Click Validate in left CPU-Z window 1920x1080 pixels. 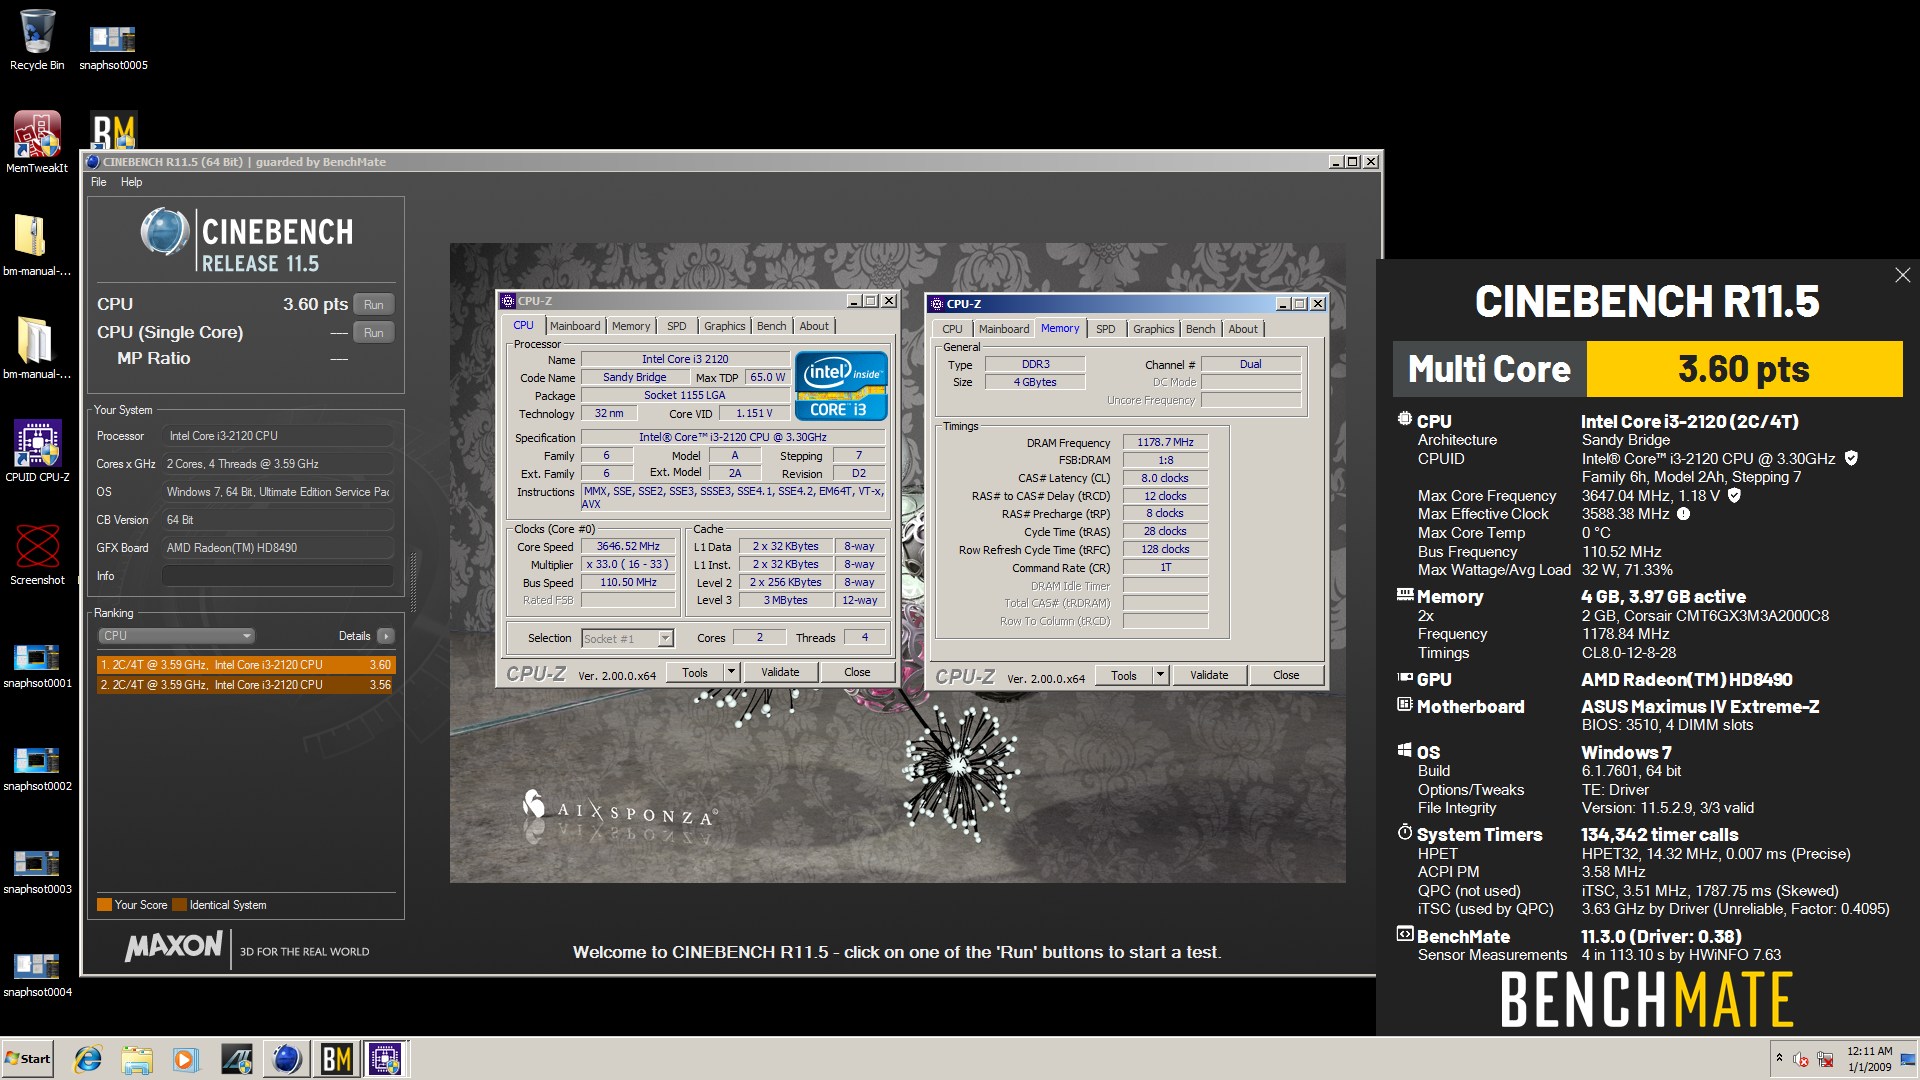click(x=780, y=672)
